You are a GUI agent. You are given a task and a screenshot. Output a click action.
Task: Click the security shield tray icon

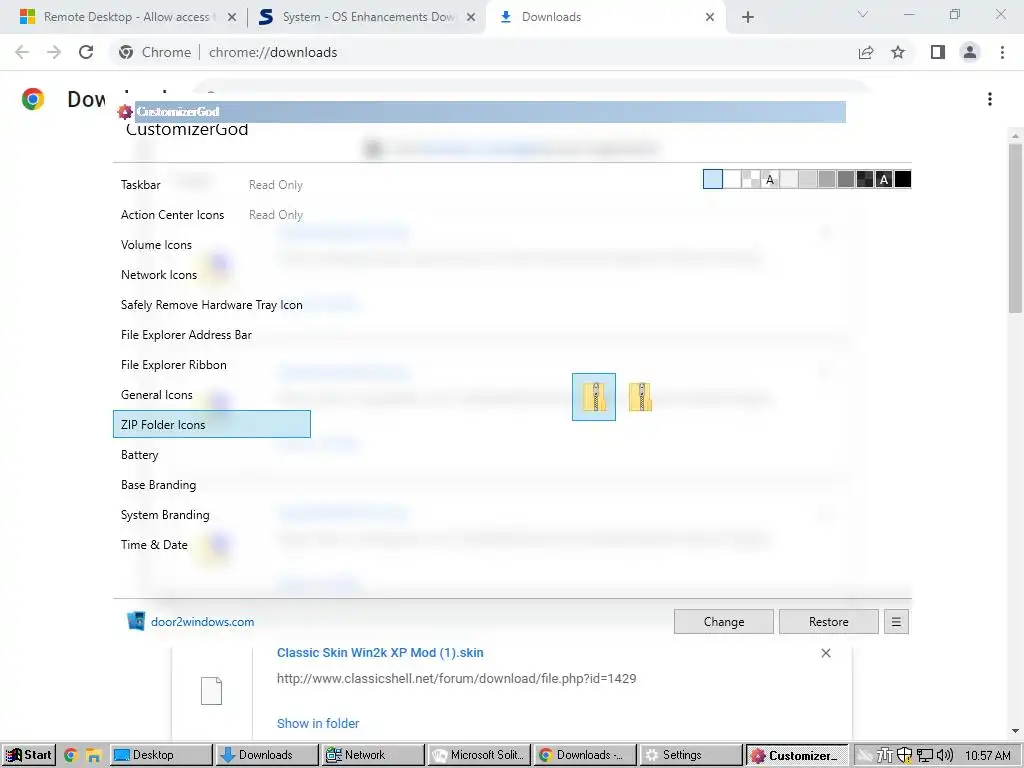[x=904, y=755]
